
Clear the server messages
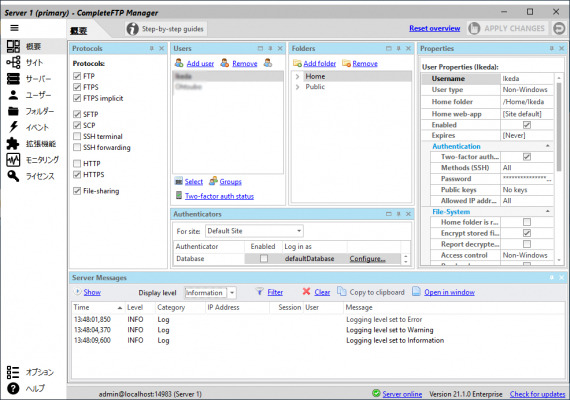(x=322, y=292)
